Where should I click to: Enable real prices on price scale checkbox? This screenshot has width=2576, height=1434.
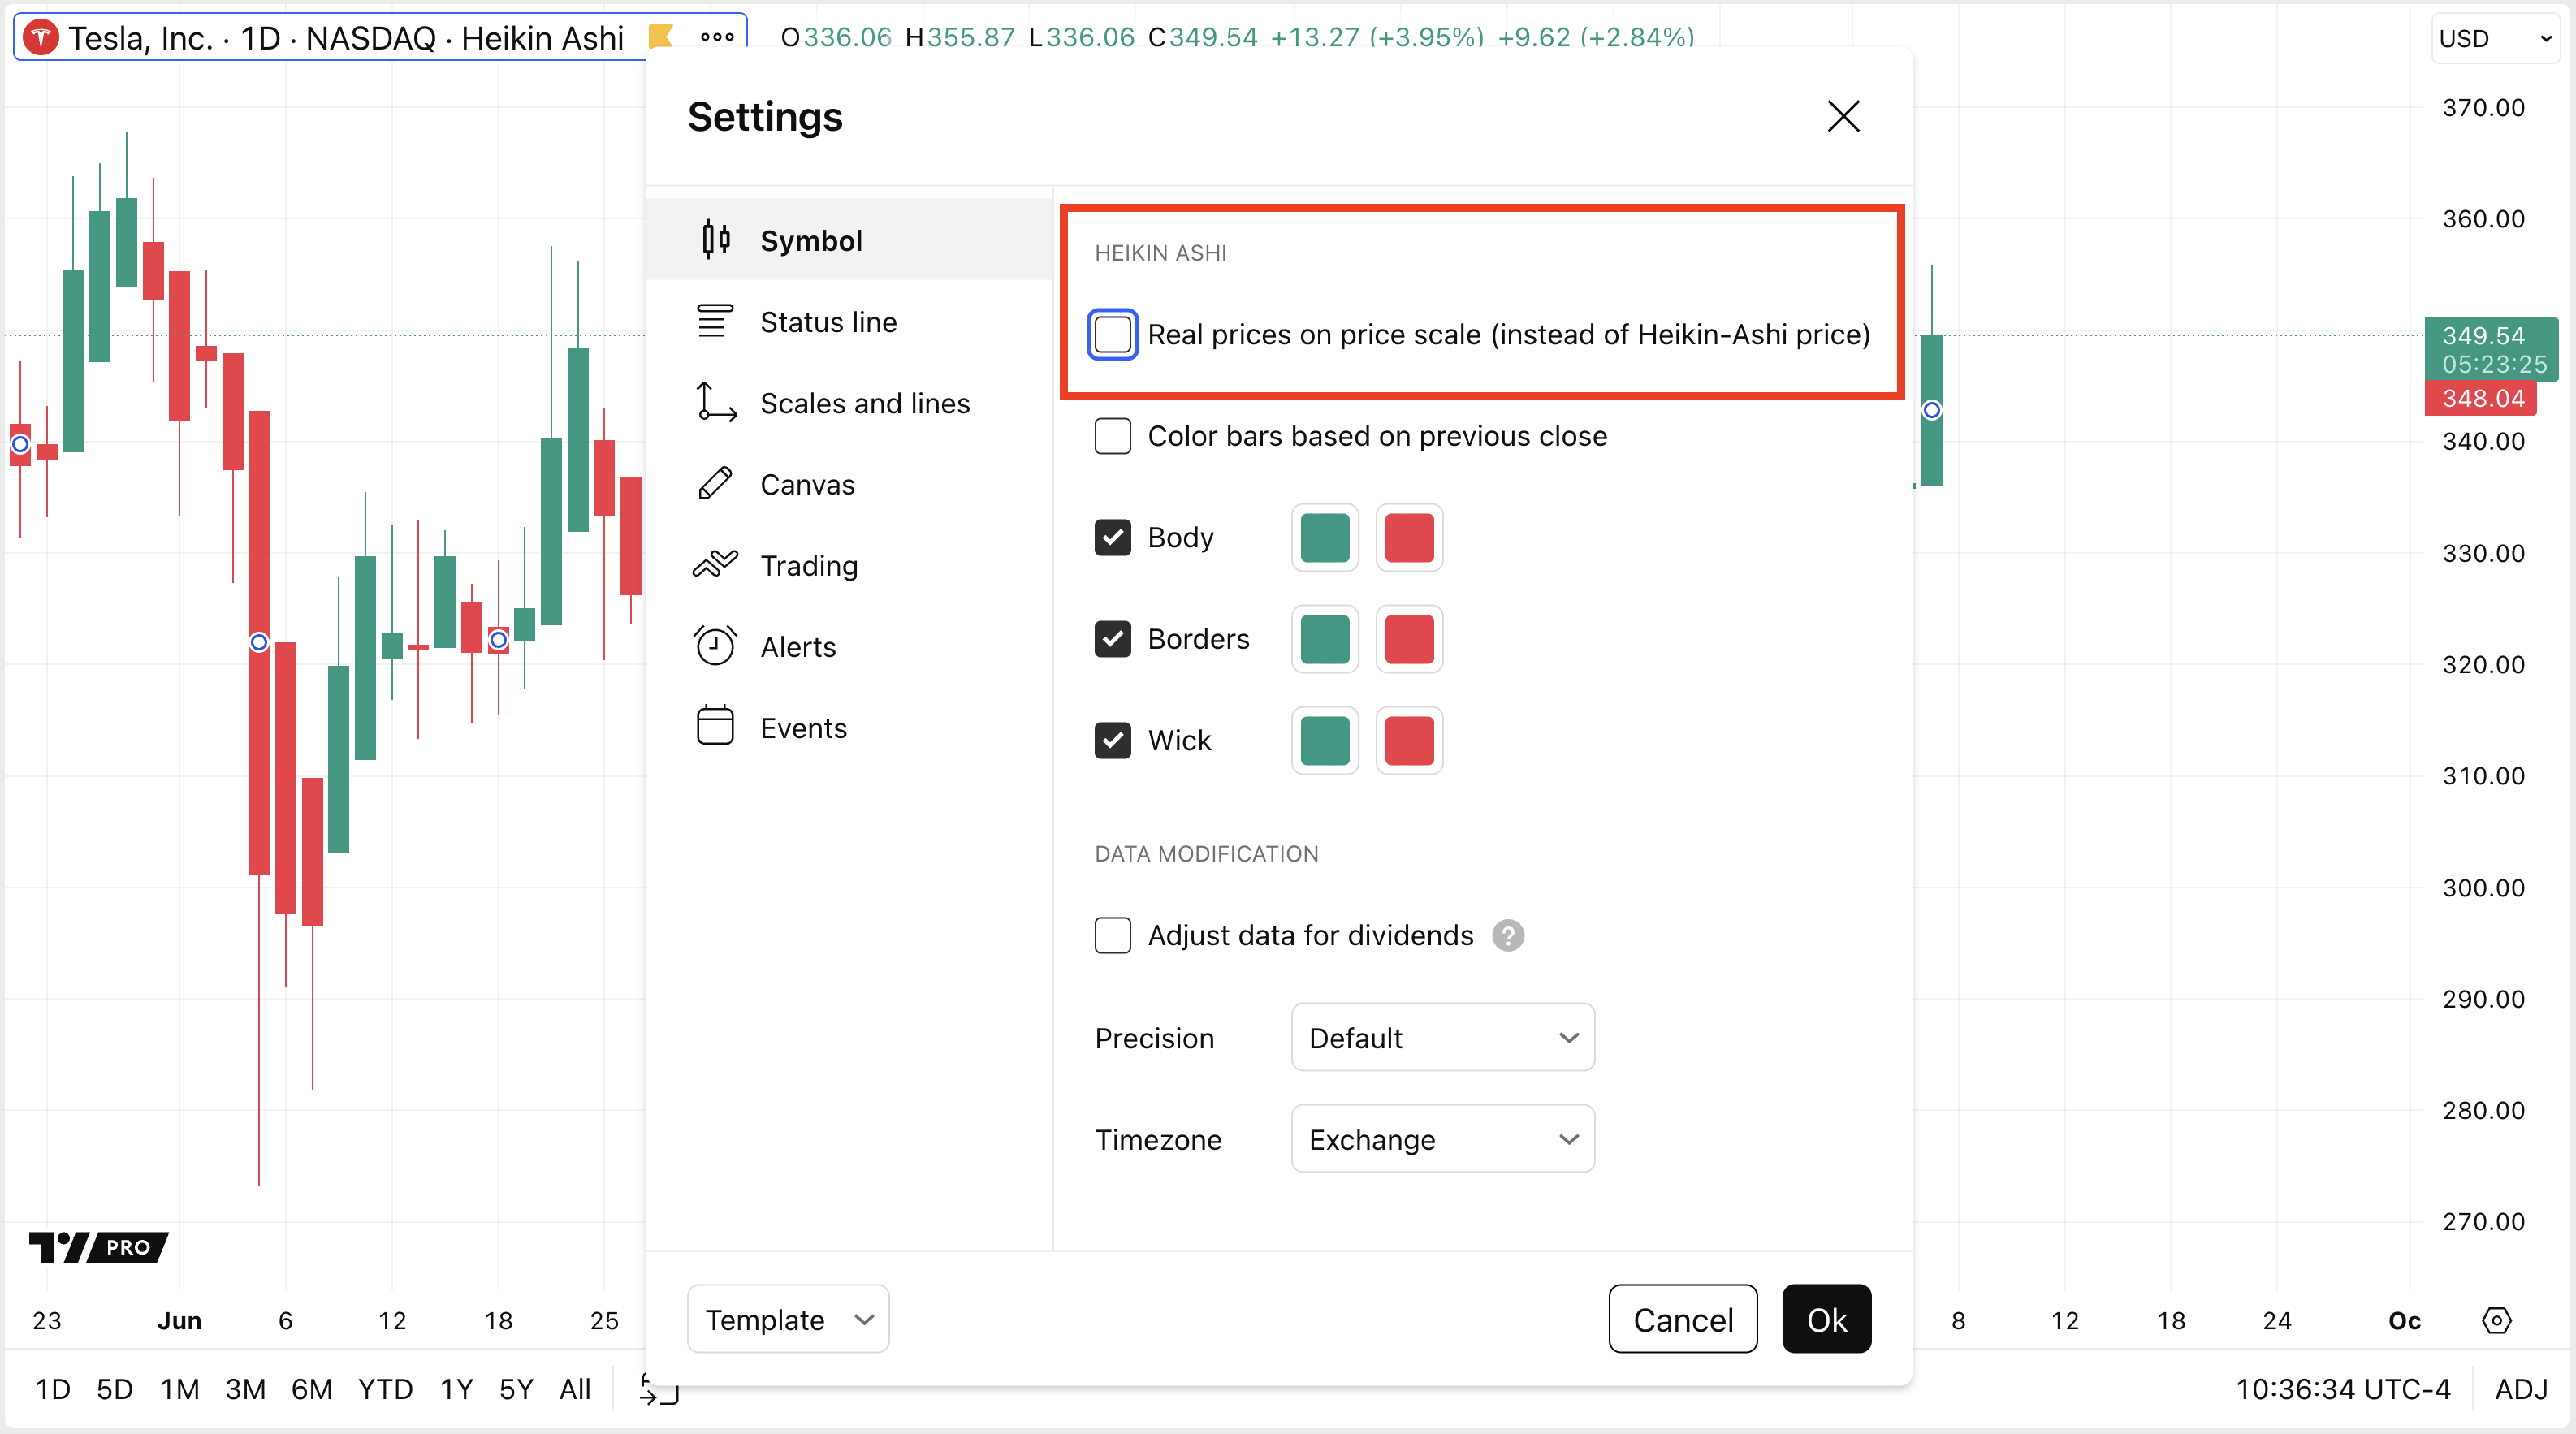click(x=1112, y=334)
